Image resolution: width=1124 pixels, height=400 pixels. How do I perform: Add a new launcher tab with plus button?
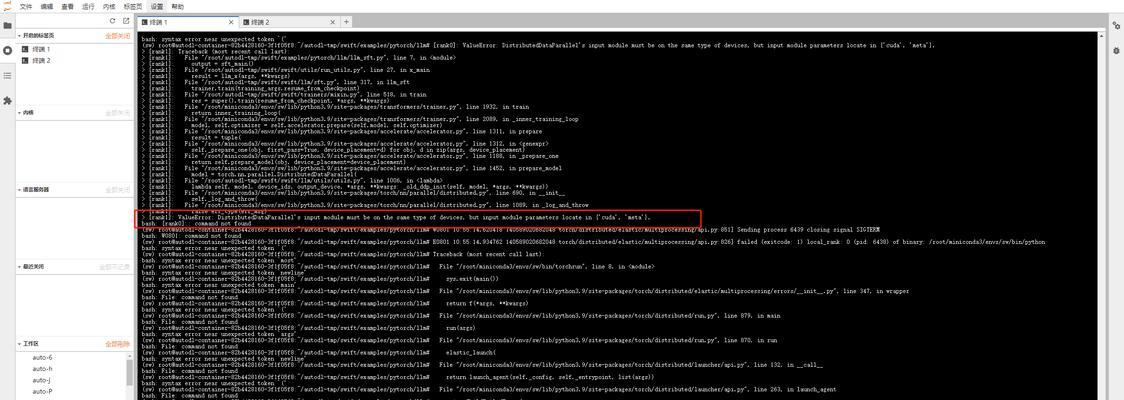click(346, 22)
